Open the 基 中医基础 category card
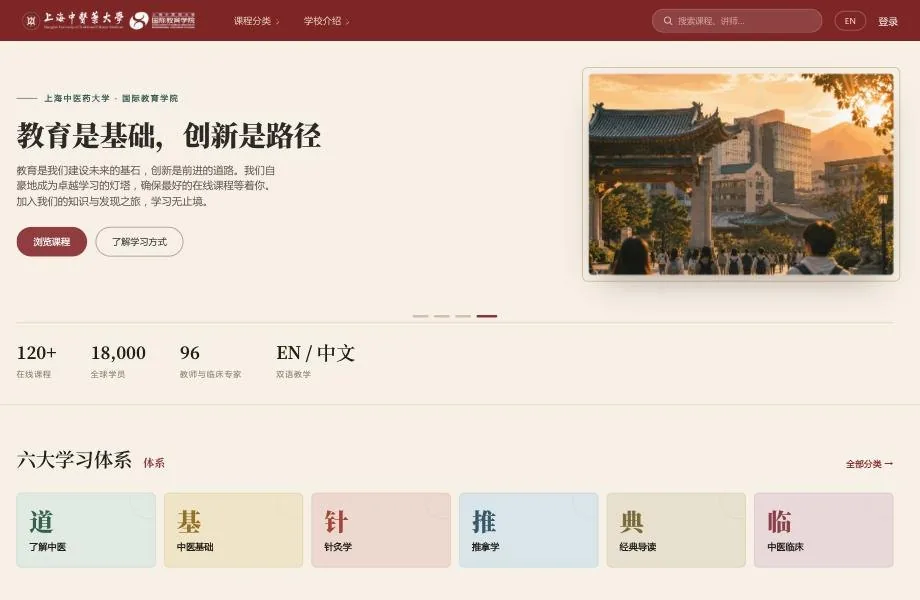The height and width of the screenshot is (600, 920). click(234, 530)
